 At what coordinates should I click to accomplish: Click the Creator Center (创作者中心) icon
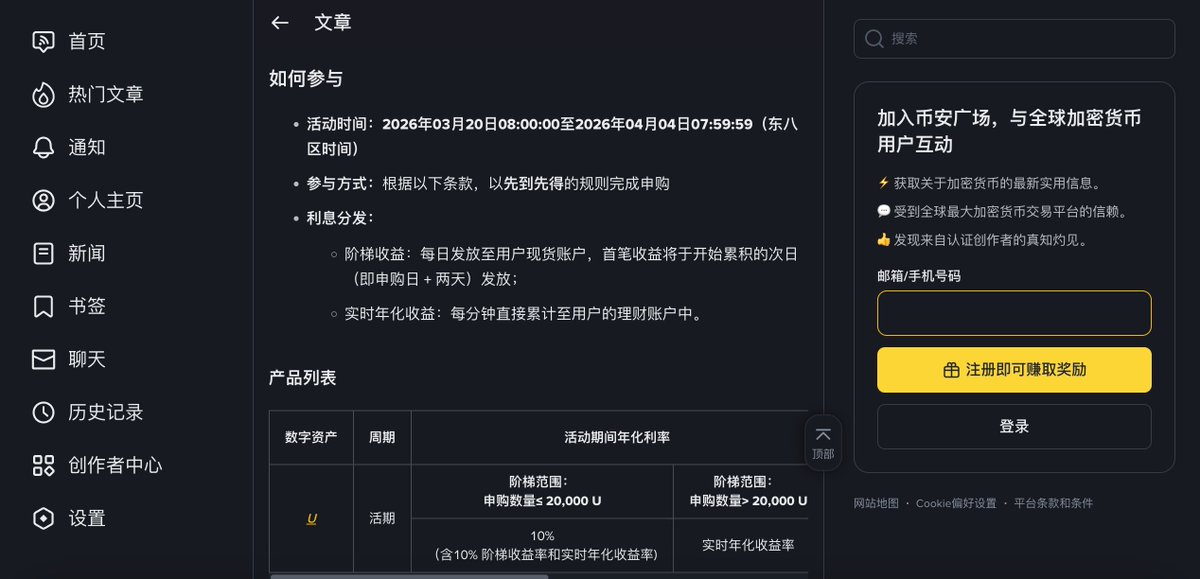tap(43, 465)
